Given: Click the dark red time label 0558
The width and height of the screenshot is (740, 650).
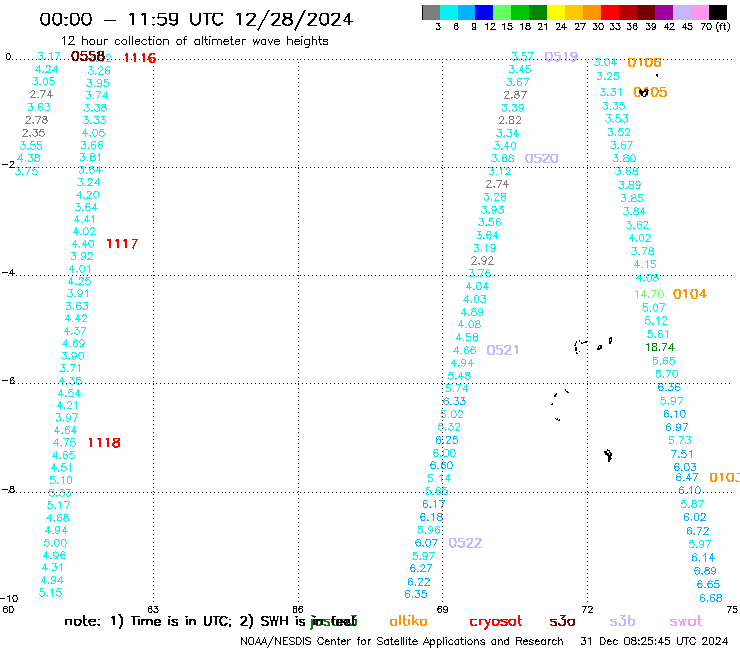Looking at the screenshot, I should coord(87,56).
